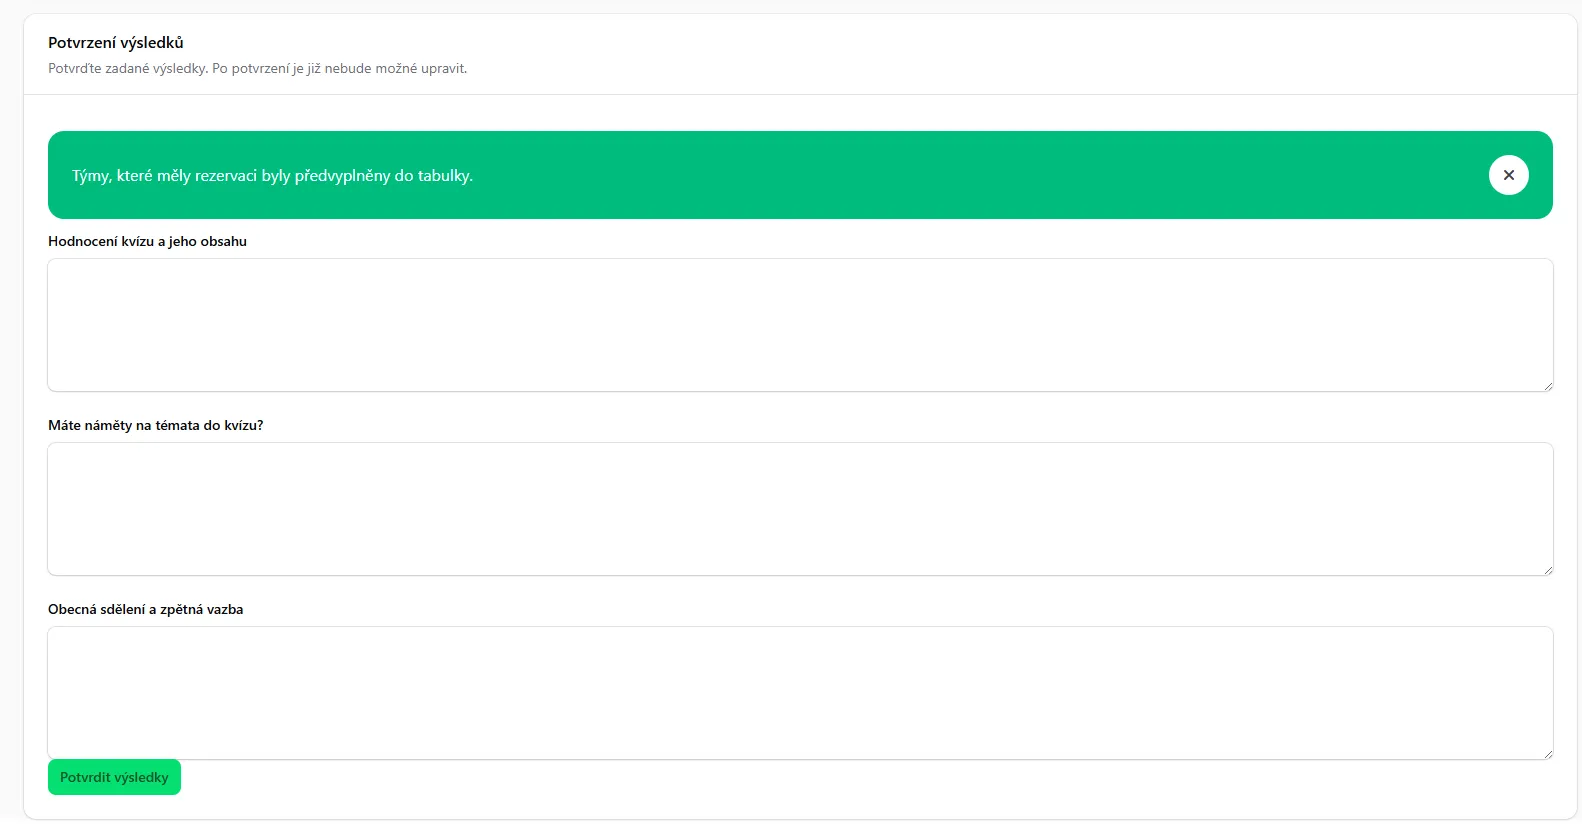Screen dimensions: 1582x827
Task: Click the label Hodnocení kvízu a jeho obsahu
Action: click(147, 241)
